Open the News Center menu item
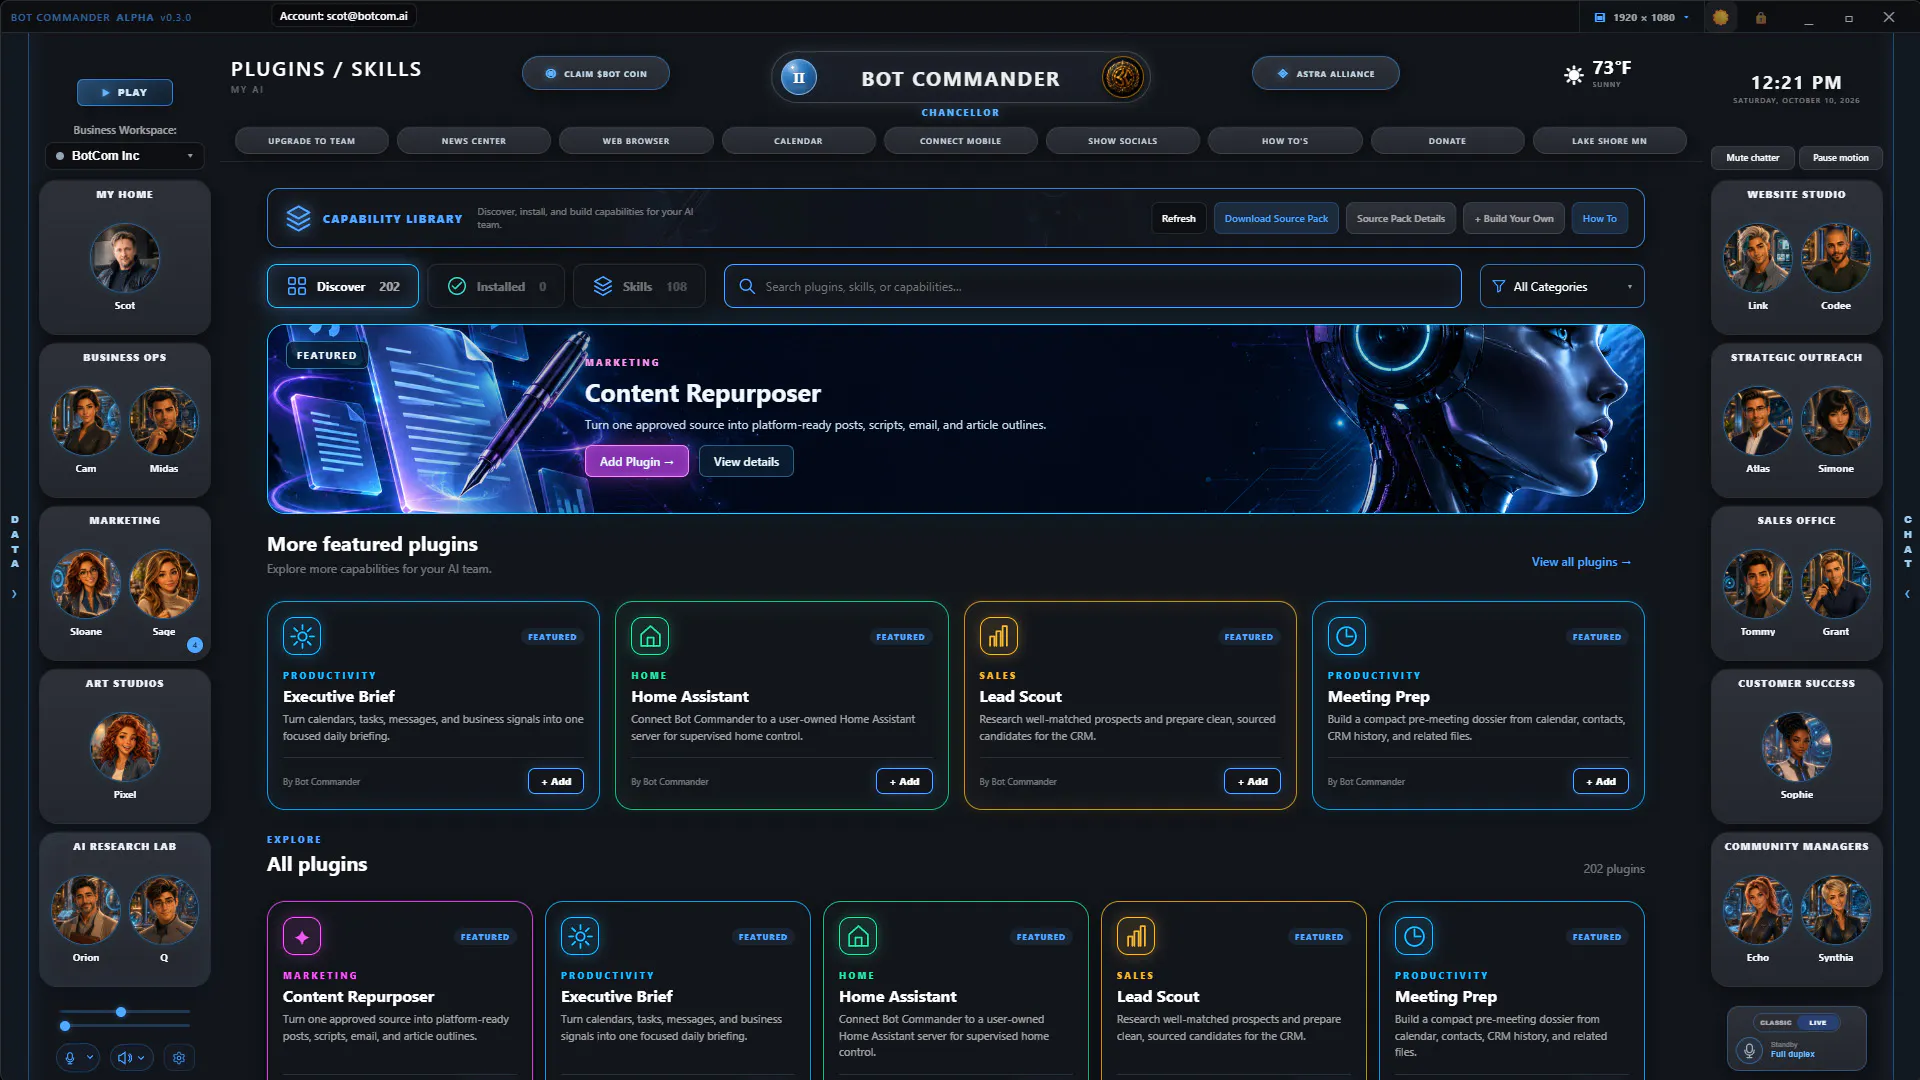The image size is (1920, 1080). (x=474, y=141)
